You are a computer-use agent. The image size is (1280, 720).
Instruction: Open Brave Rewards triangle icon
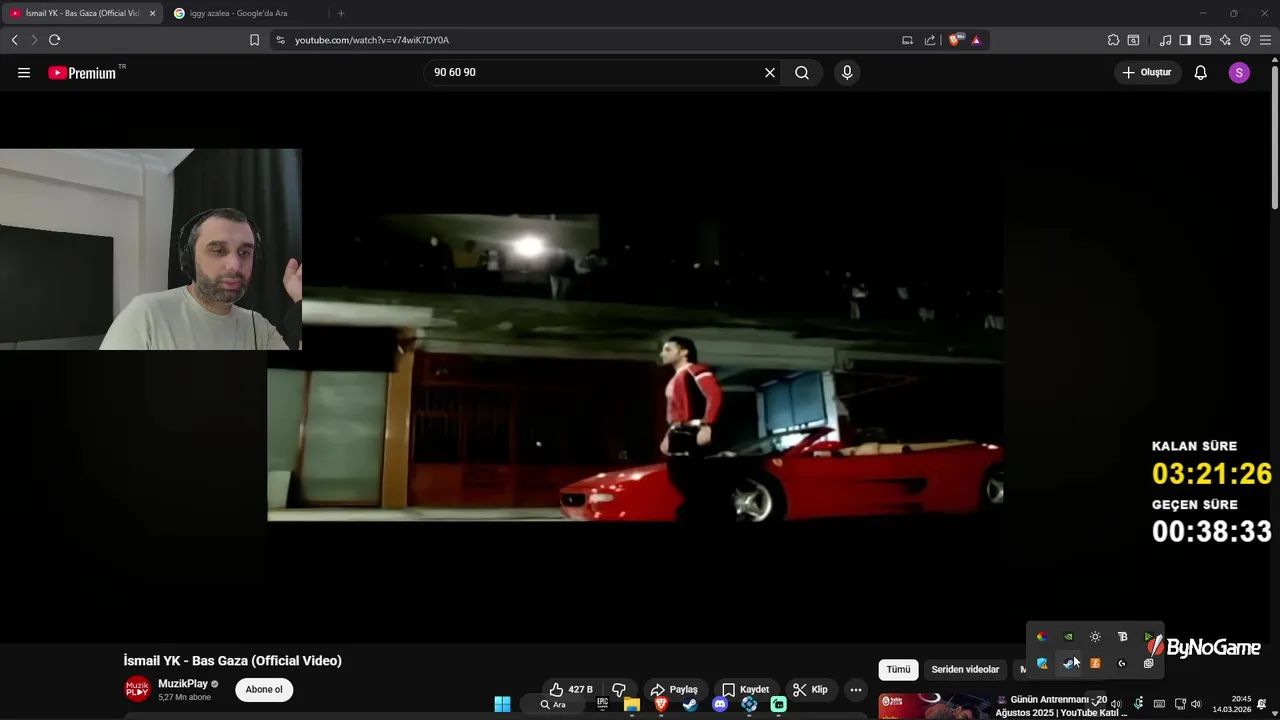976,40
